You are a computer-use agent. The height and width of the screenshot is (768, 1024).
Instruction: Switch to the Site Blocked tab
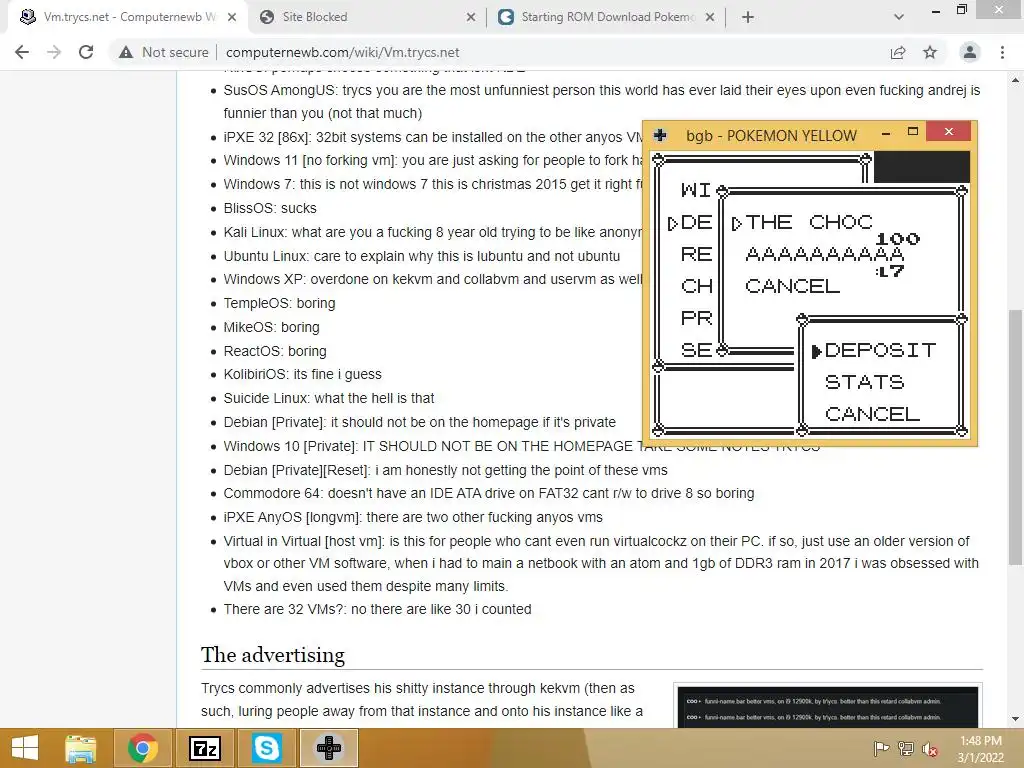click(367, 17)
